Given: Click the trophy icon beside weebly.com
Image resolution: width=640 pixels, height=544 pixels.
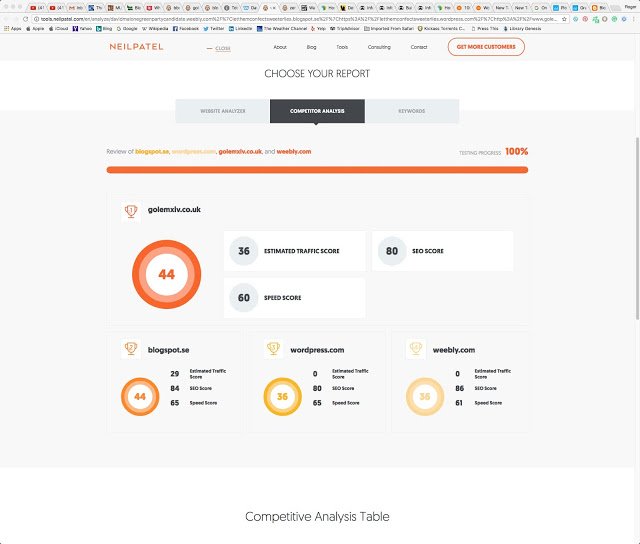Looking at the screenshot, I should [416, 349].
